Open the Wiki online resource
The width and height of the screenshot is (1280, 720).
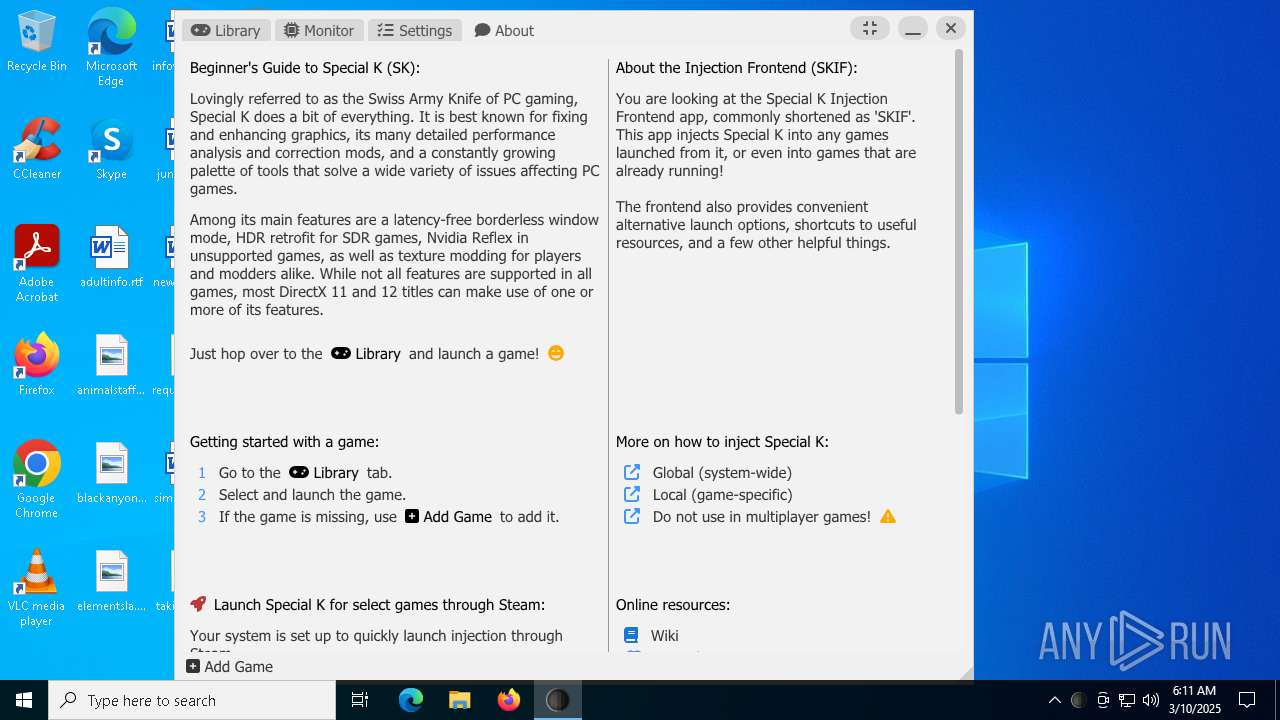point(664,635)
